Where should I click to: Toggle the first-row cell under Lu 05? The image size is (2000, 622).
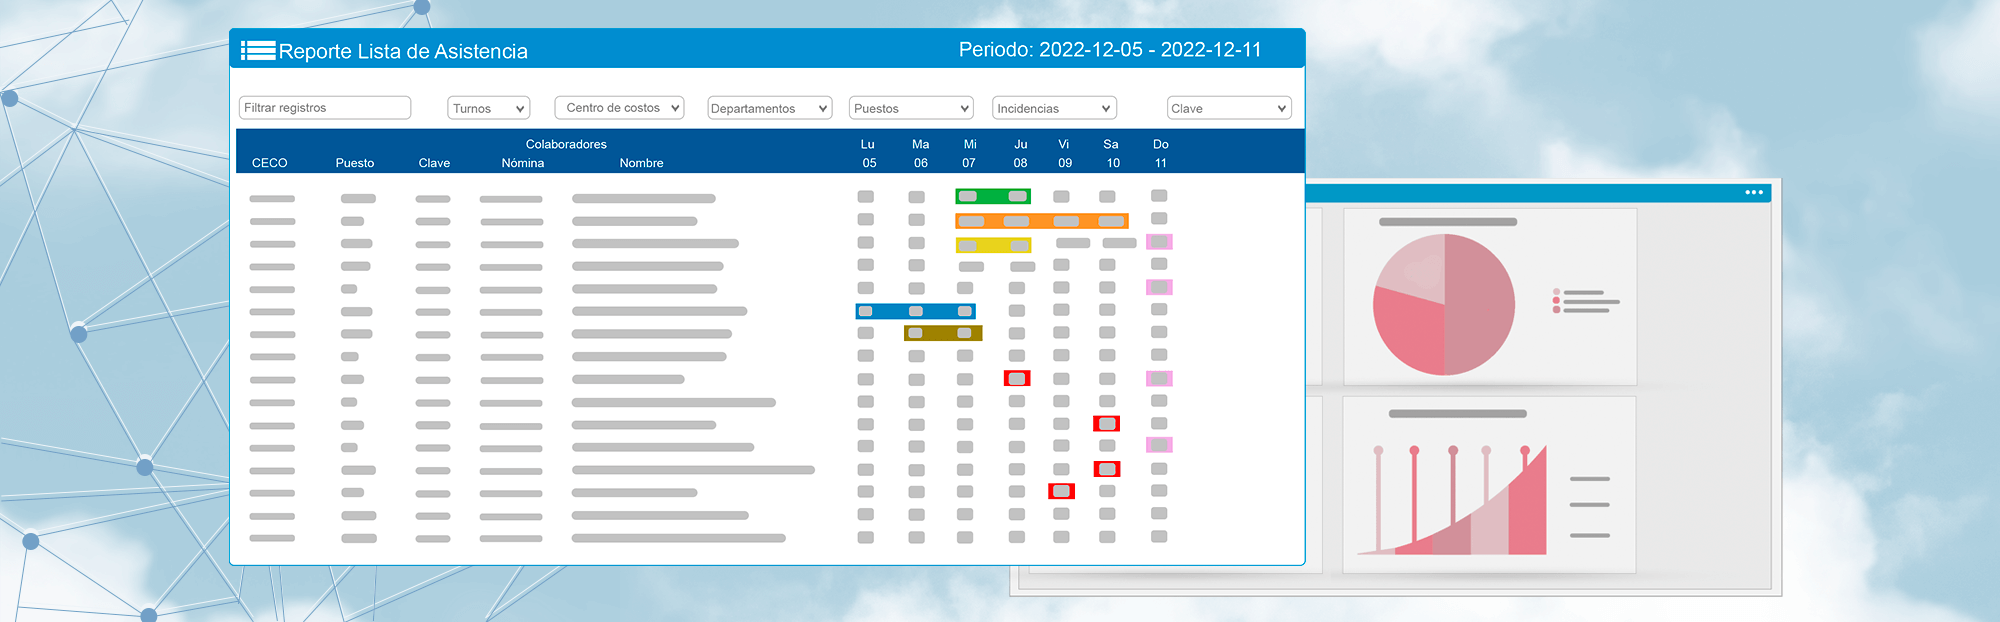coord(866,197)
